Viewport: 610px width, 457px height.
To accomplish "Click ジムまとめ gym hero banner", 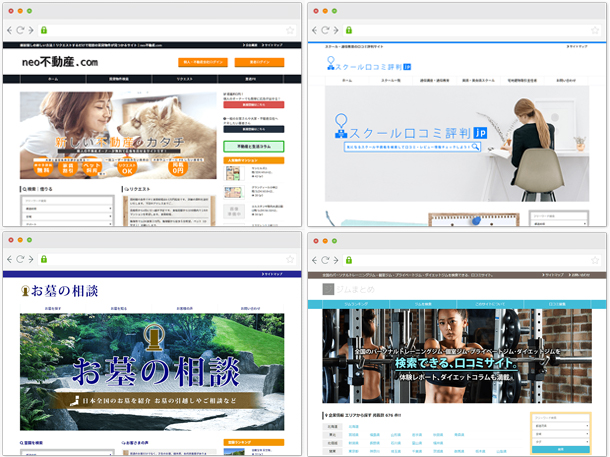I will (x=457, y=356).
